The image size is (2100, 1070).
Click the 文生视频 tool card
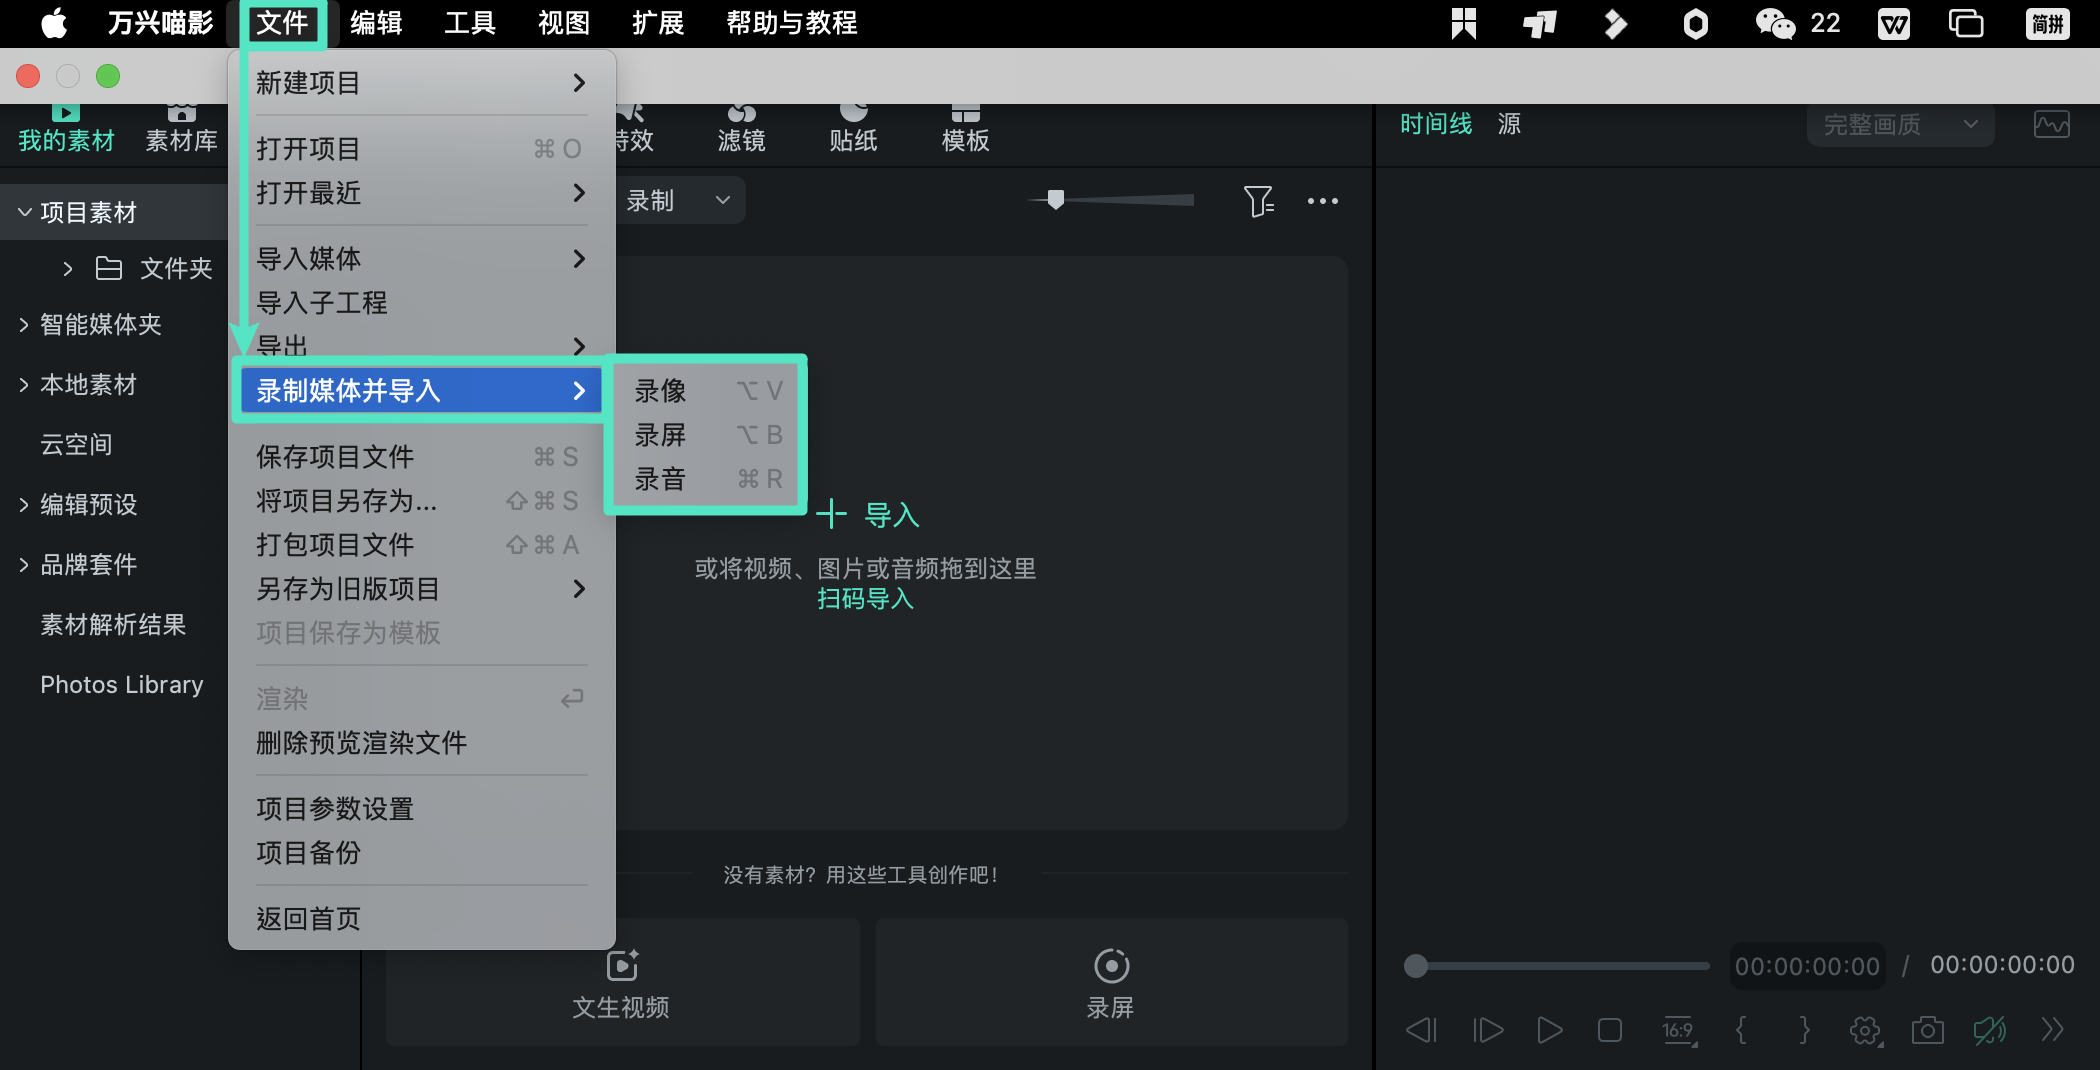click(622, 982)
